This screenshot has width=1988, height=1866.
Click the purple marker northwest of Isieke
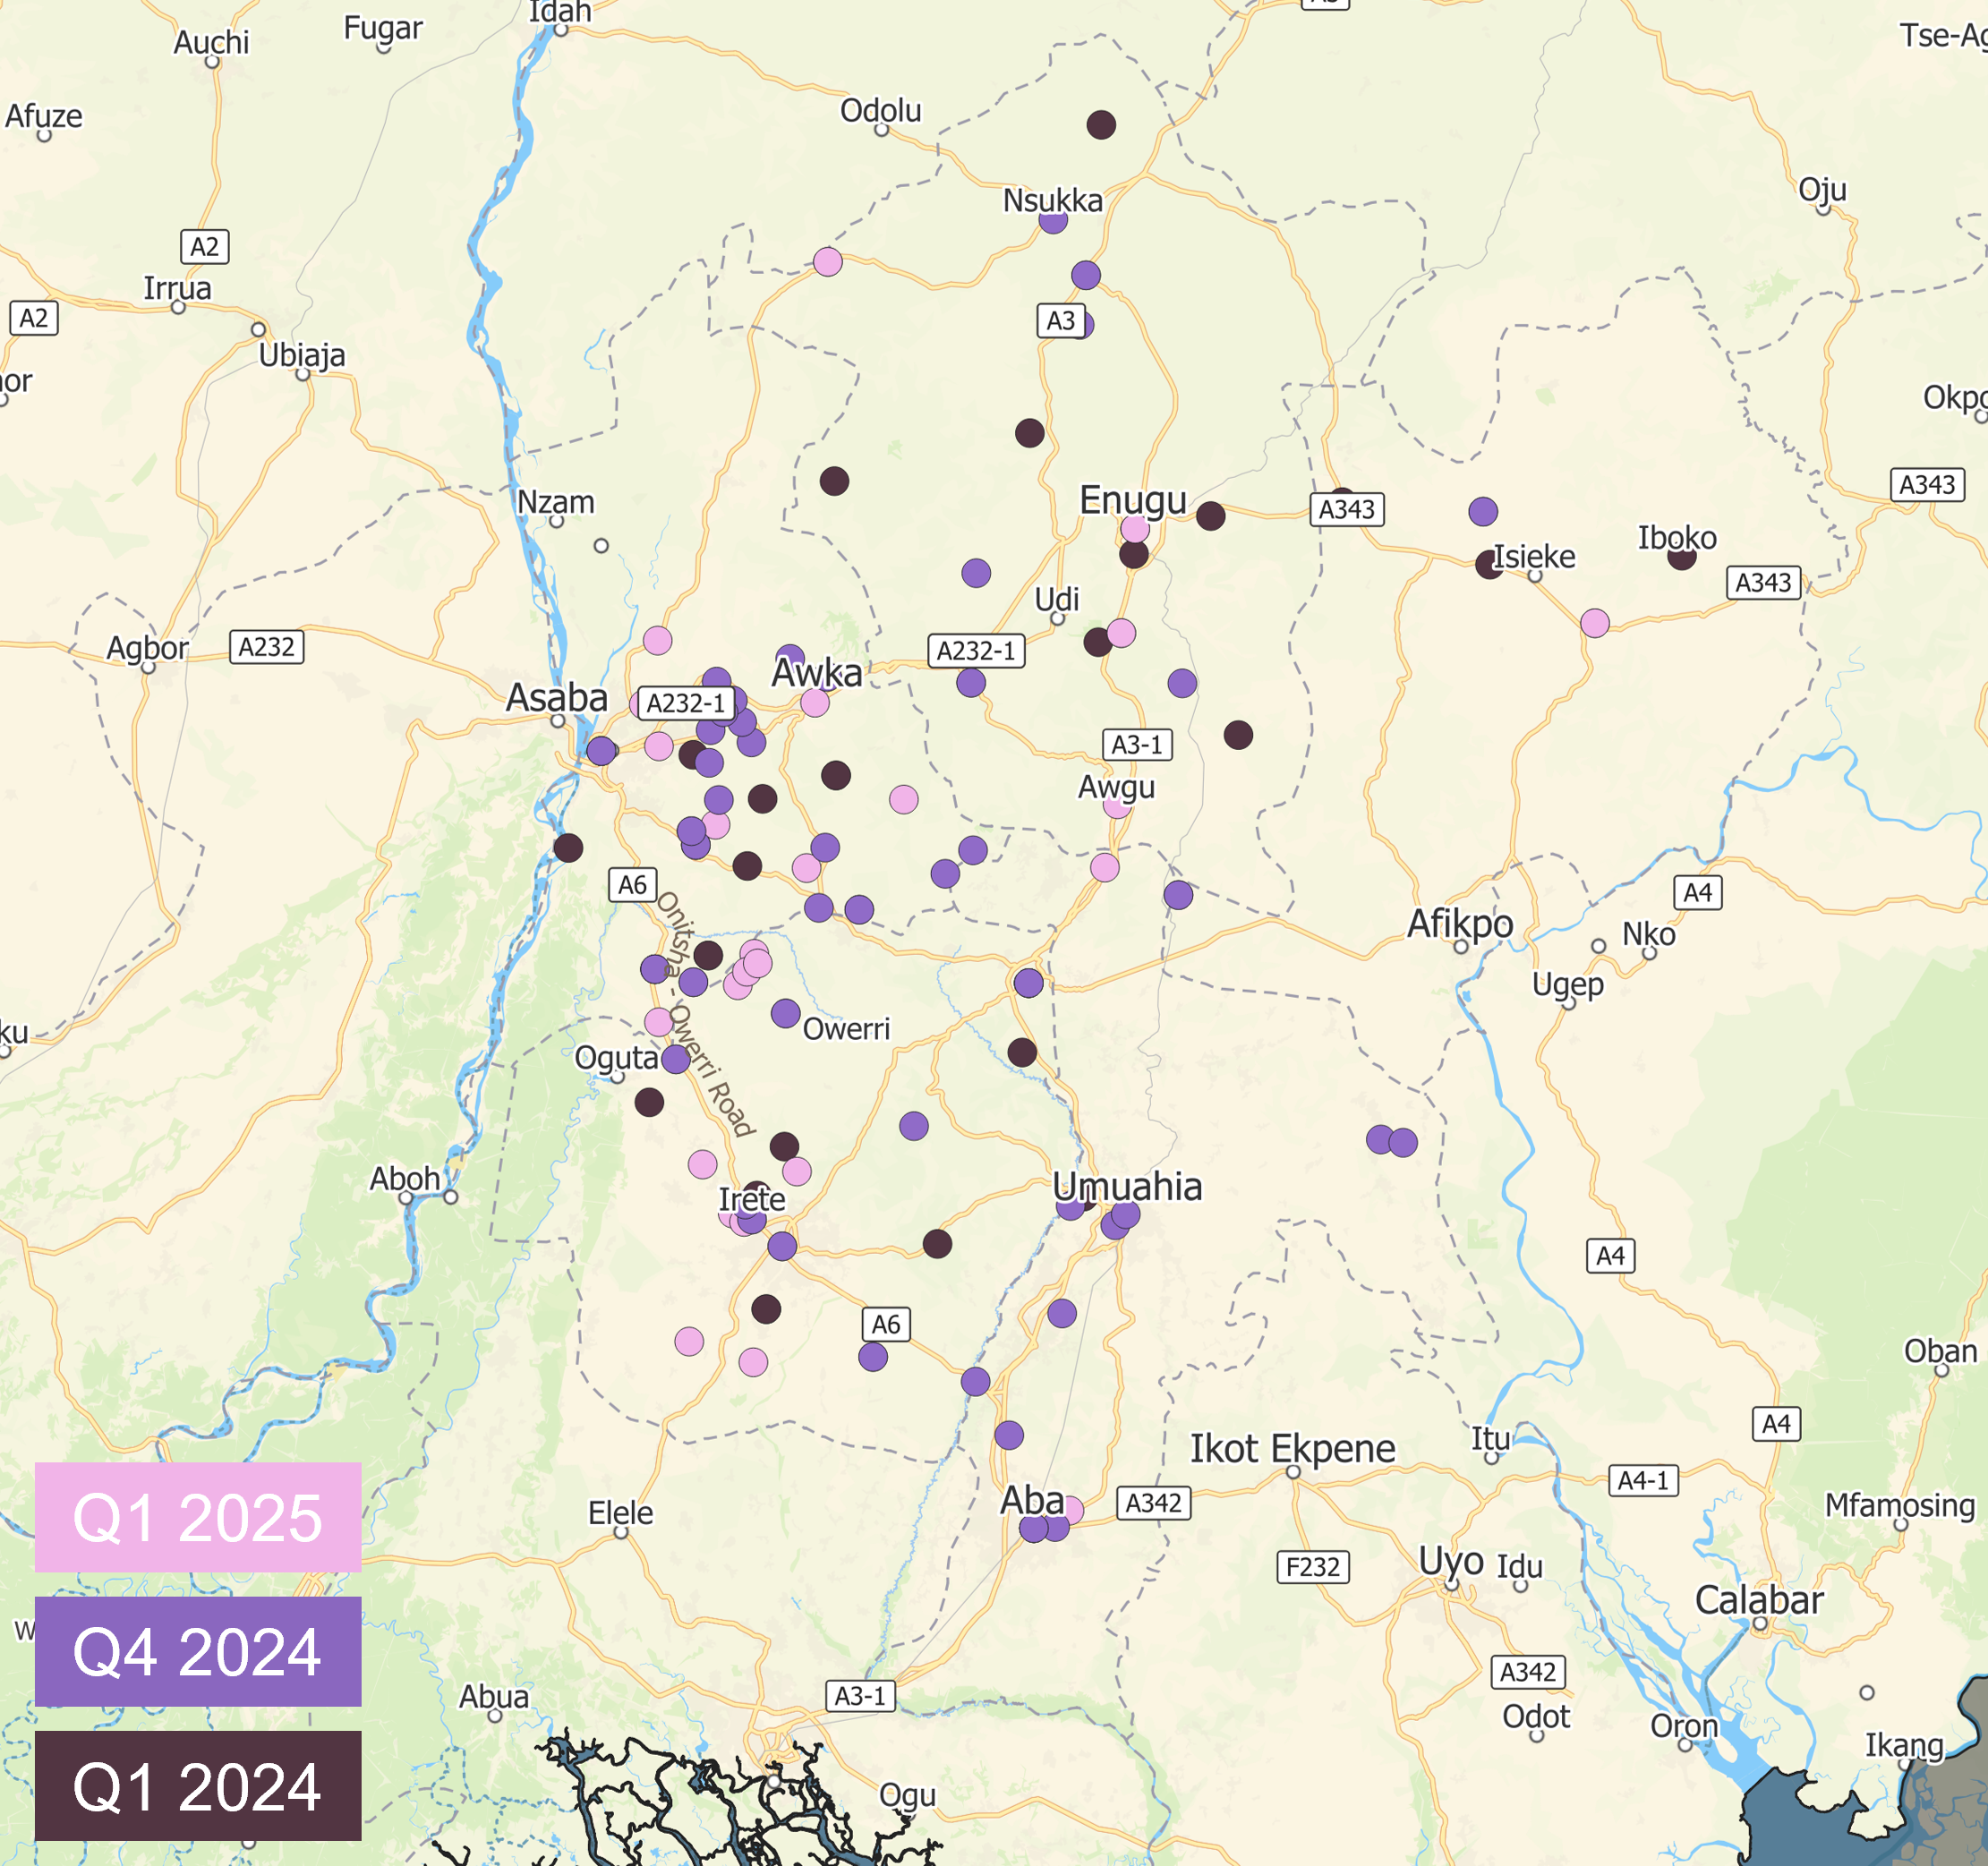(x=1483, y=512)
